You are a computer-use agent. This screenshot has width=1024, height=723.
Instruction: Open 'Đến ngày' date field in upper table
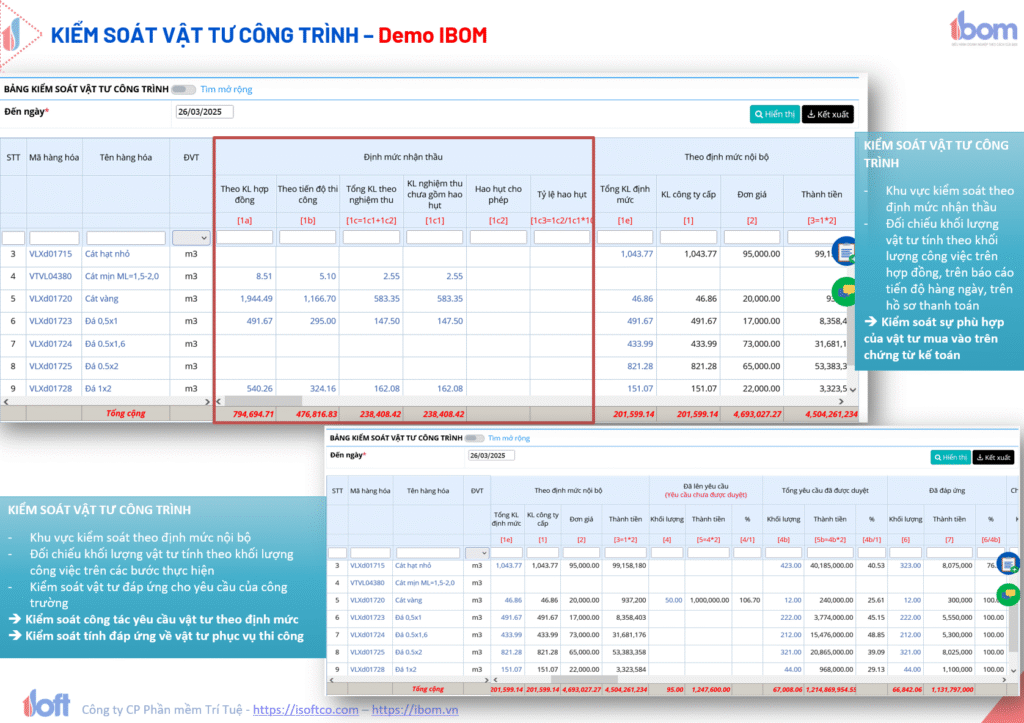204,111
